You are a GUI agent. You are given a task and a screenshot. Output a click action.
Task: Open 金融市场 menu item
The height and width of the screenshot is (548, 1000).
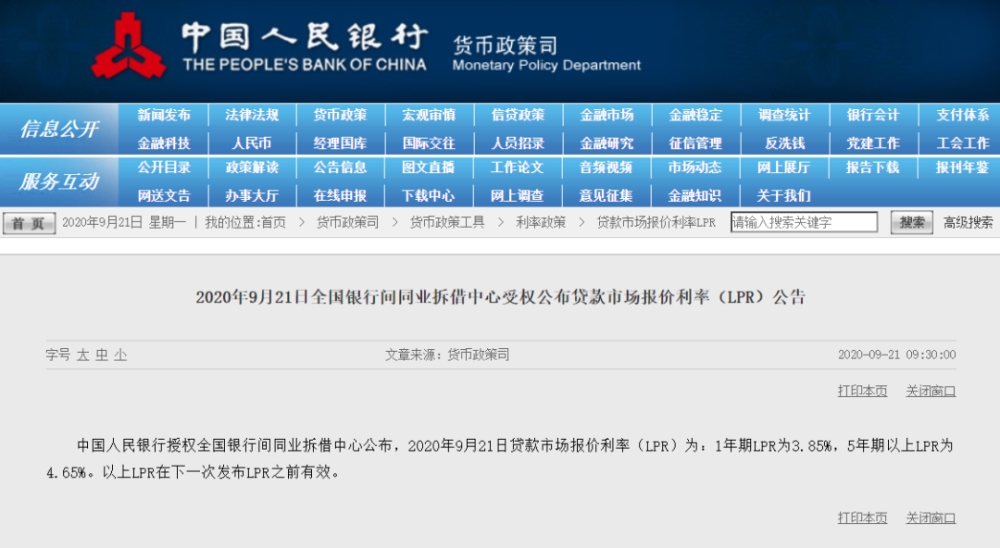pos(607,115)
